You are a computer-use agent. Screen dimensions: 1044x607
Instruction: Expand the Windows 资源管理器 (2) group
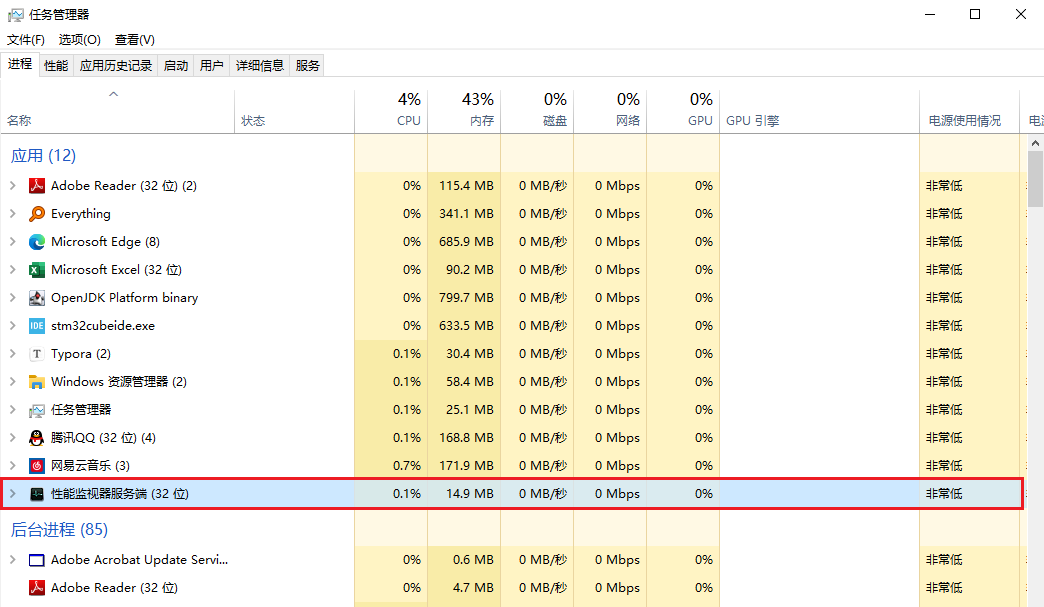click(13, 381)
